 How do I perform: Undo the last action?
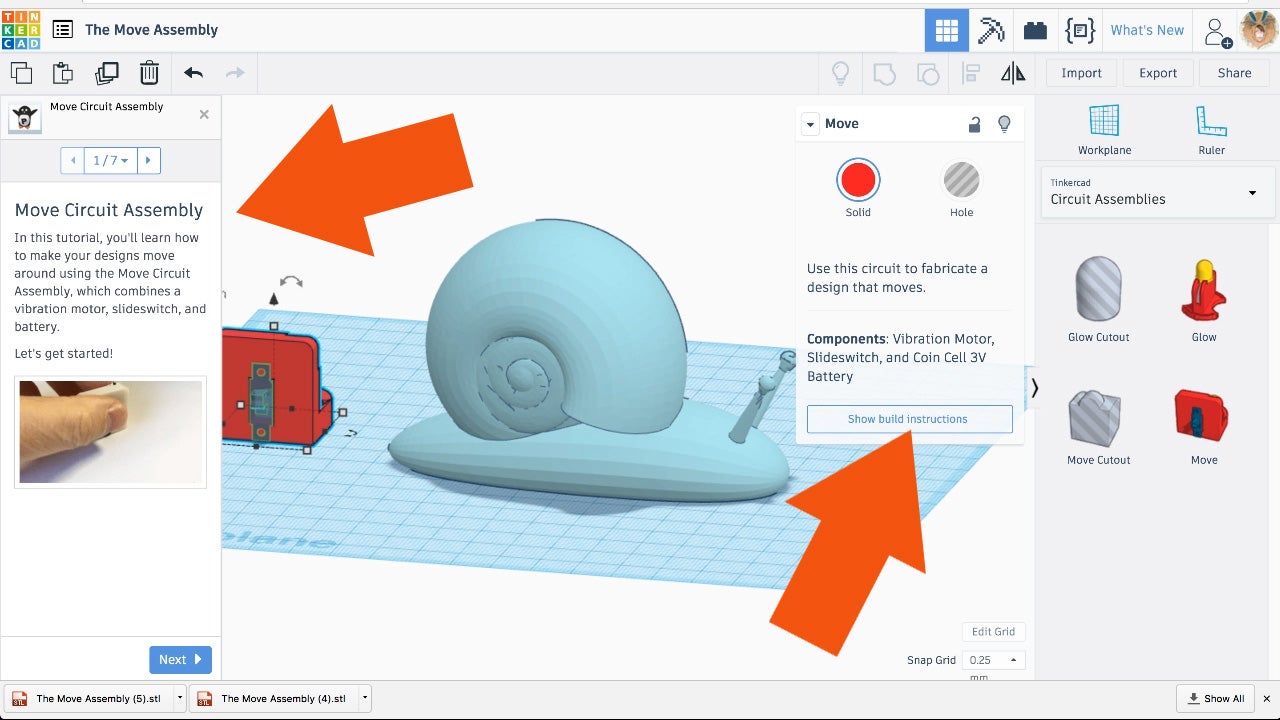[x=193, y=73]
